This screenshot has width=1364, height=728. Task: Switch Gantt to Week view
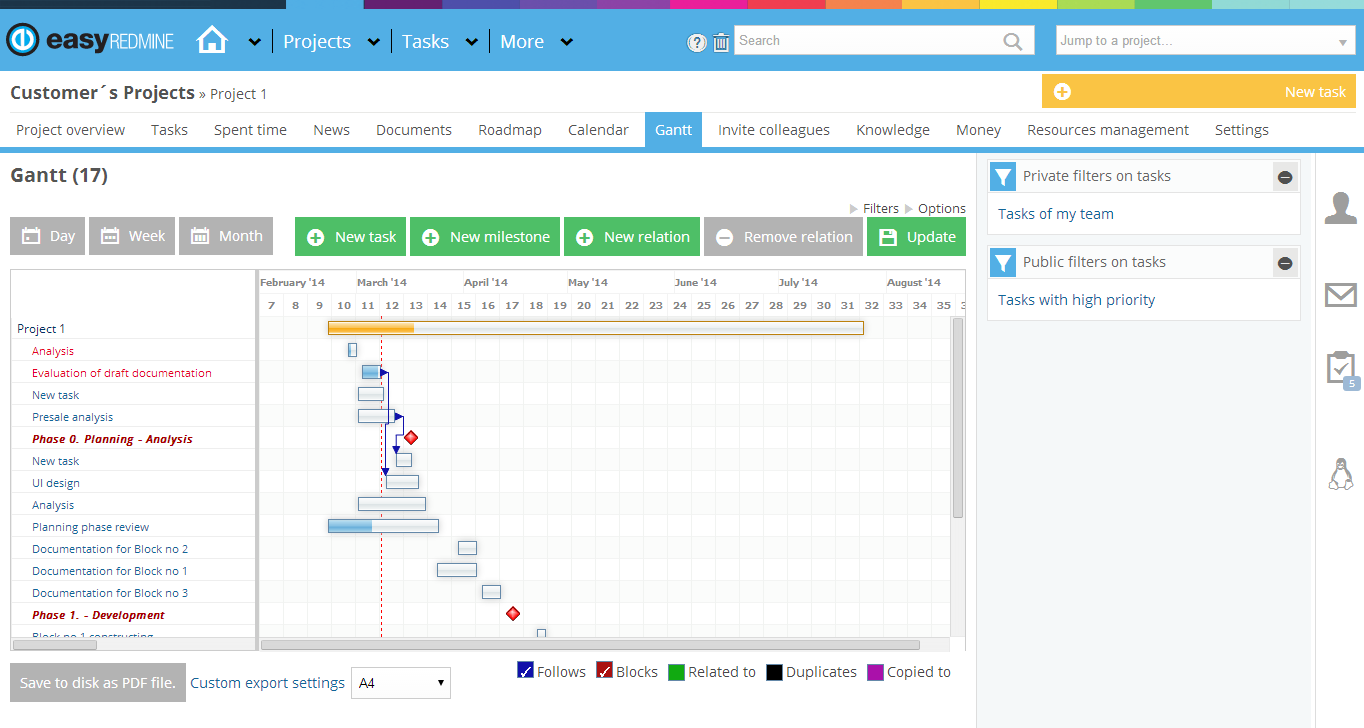(132, 236)
